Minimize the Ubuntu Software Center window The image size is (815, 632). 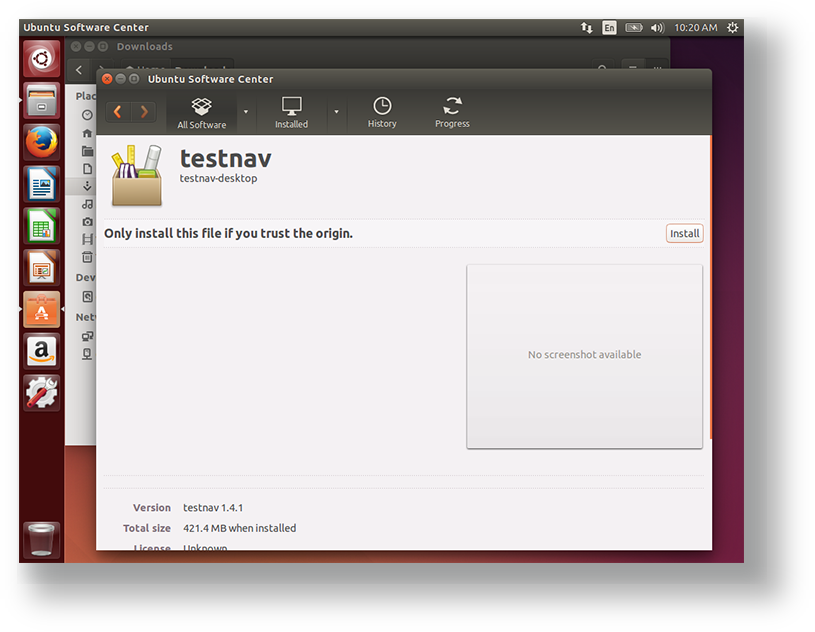coord(121,79)
